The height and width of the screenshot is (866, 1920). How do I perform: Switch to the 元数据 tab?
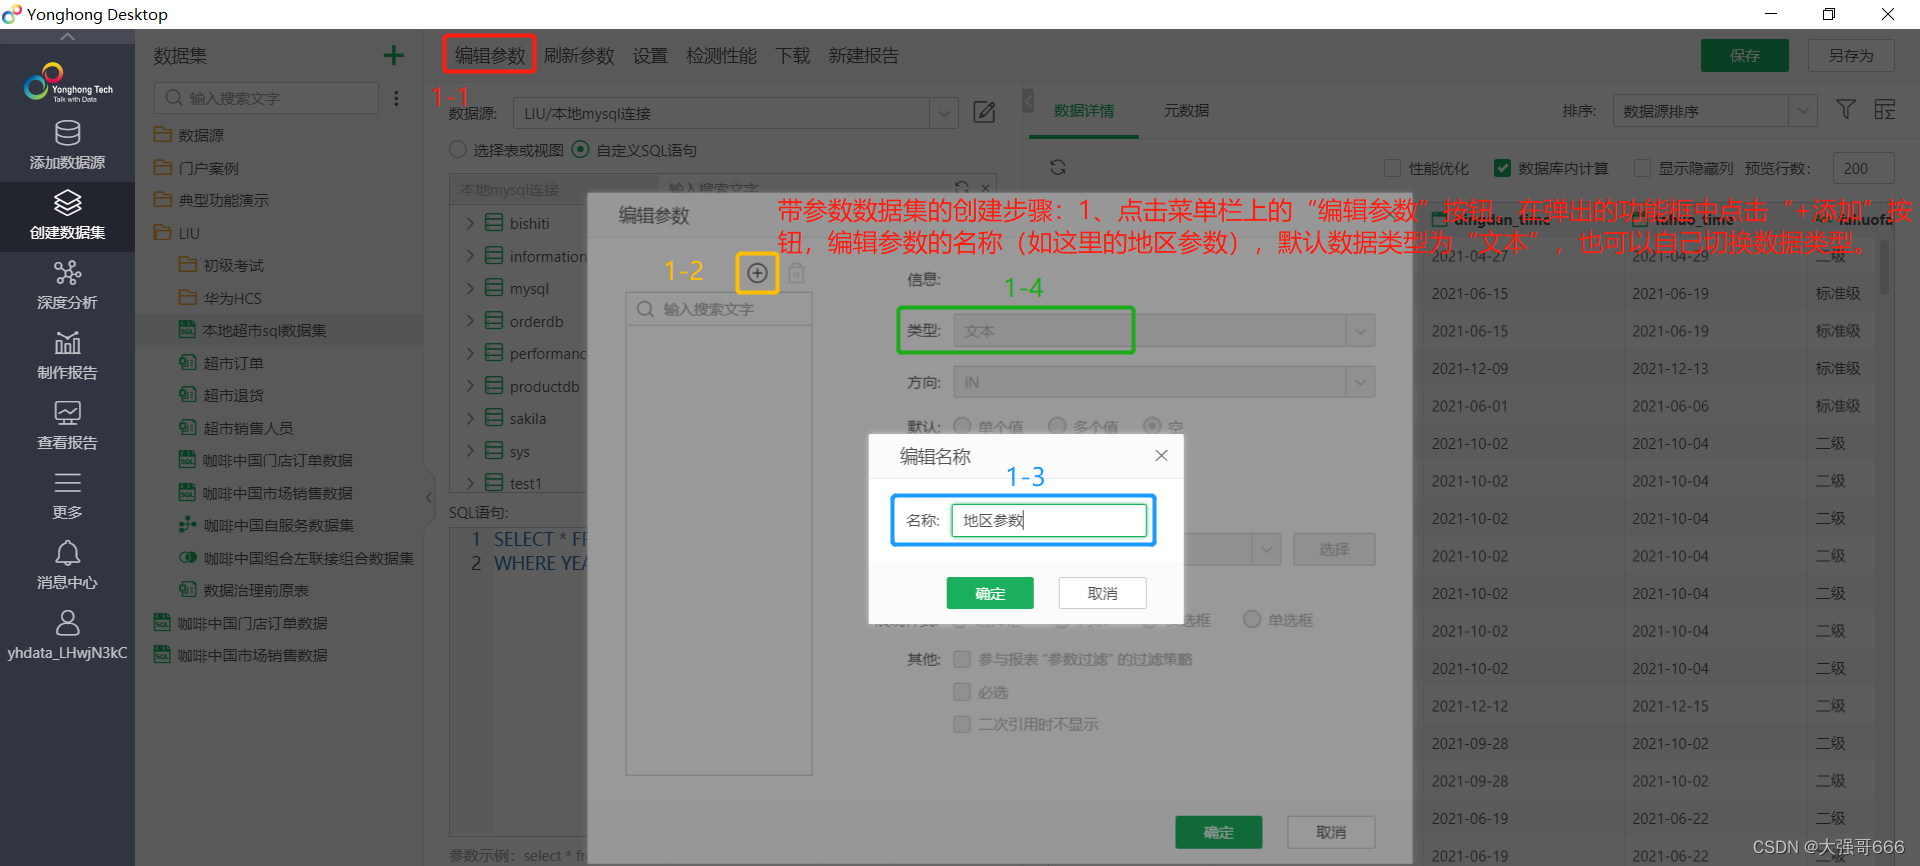tap(1186, 110)
